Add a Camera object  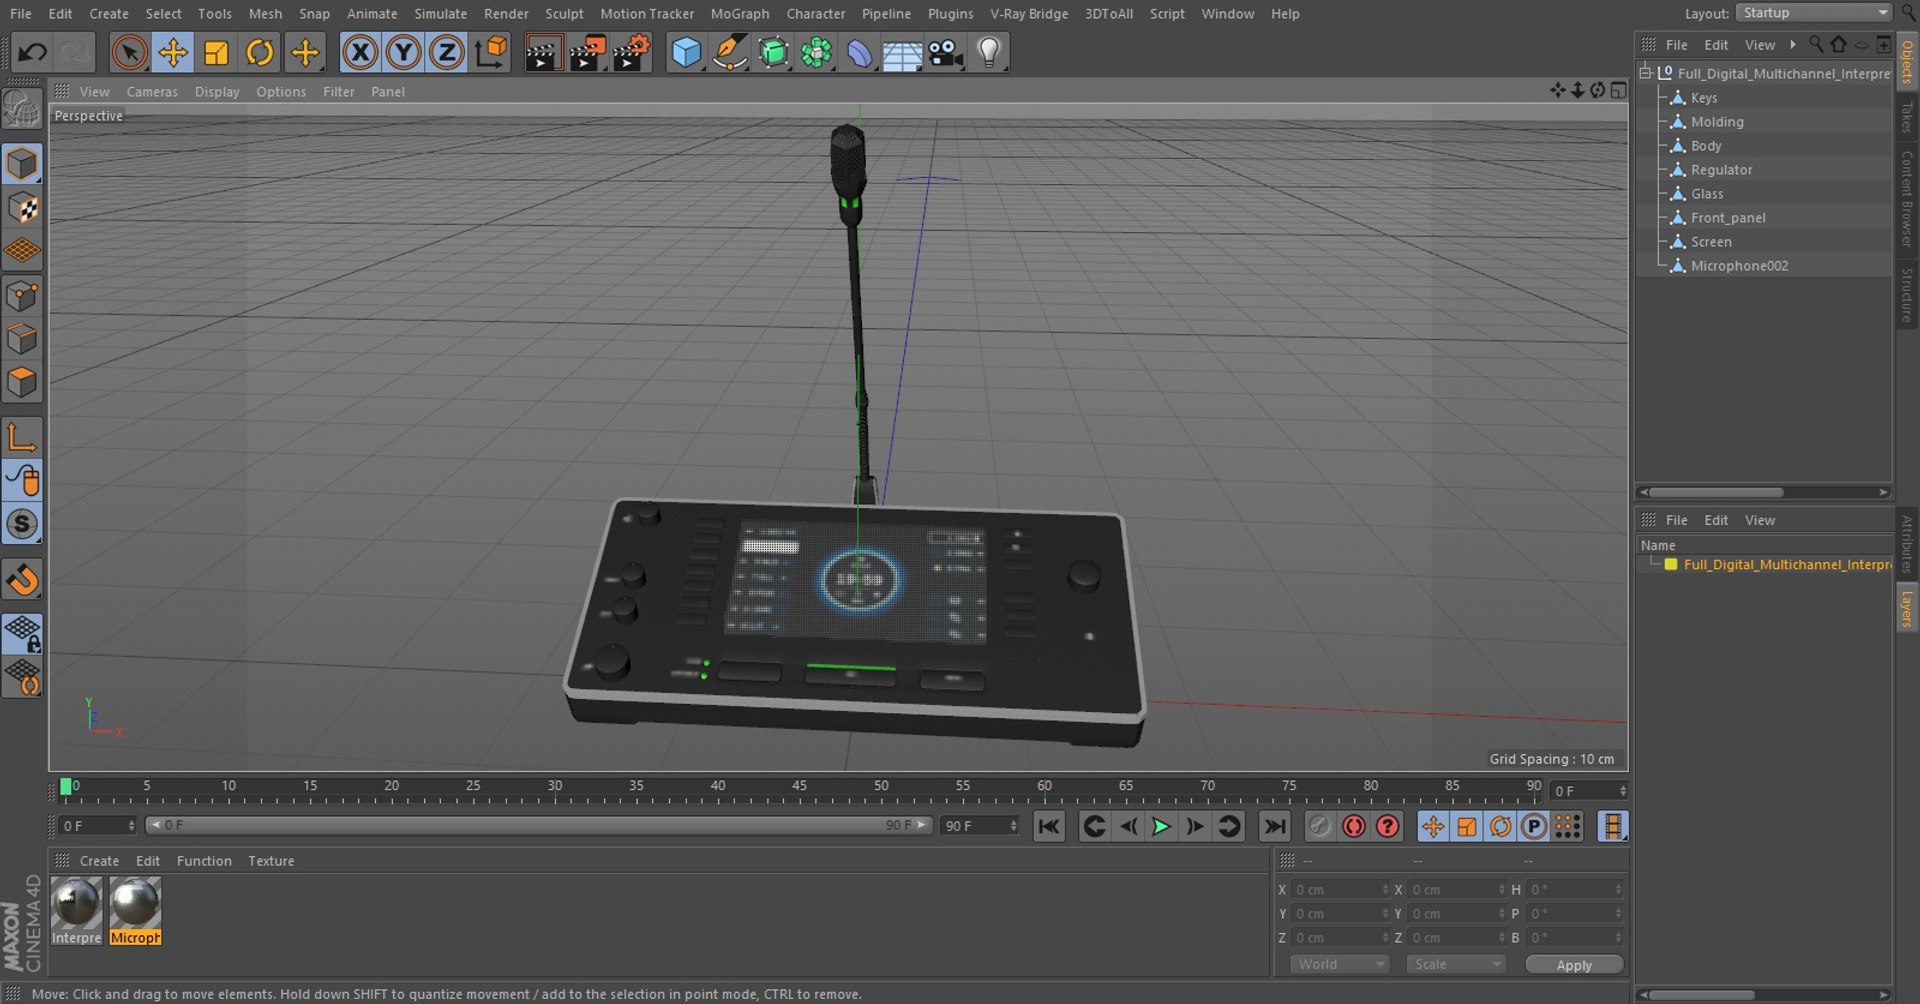[945, 52]
